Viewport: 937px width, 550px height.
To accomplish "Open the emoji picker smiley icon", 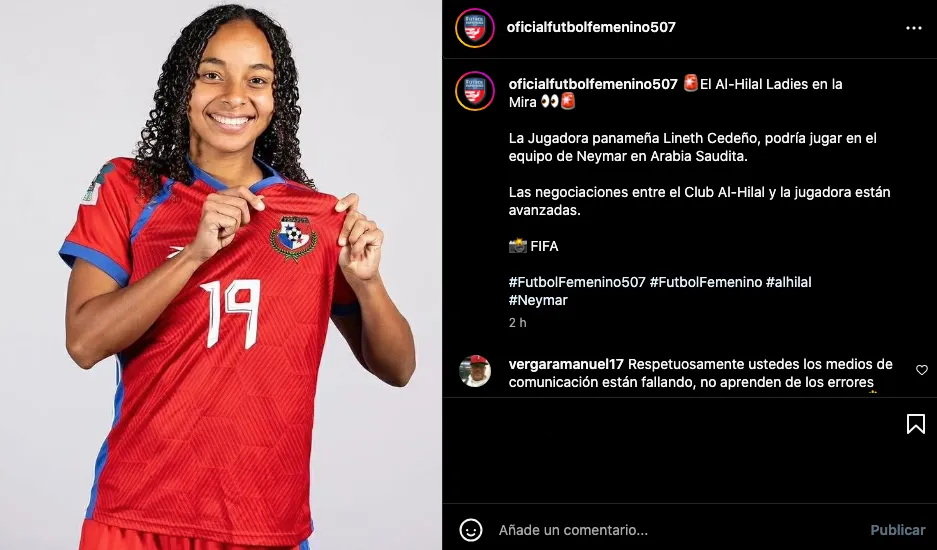I will tap(470, 530).
